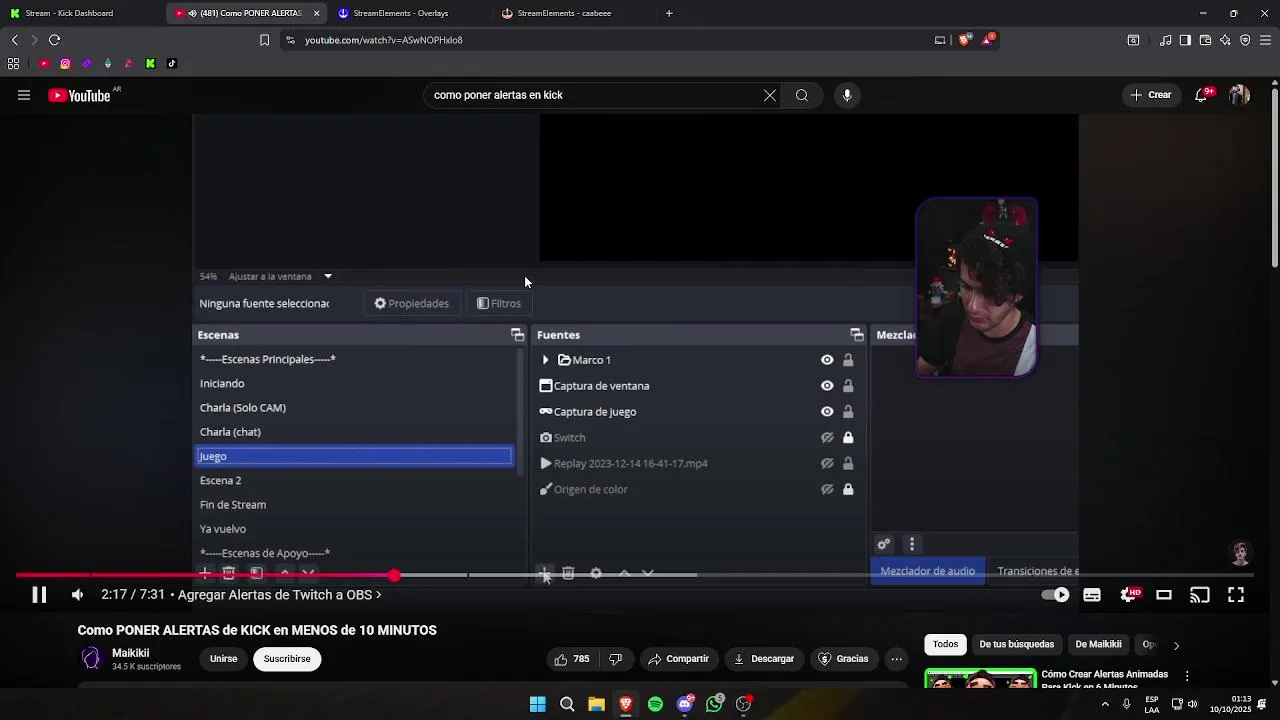Image resolution: width=1280 pixels, height=720 pixels.
Task: Toggle the eye for 'Marco 1' in the video
Action: coord(827,360)
